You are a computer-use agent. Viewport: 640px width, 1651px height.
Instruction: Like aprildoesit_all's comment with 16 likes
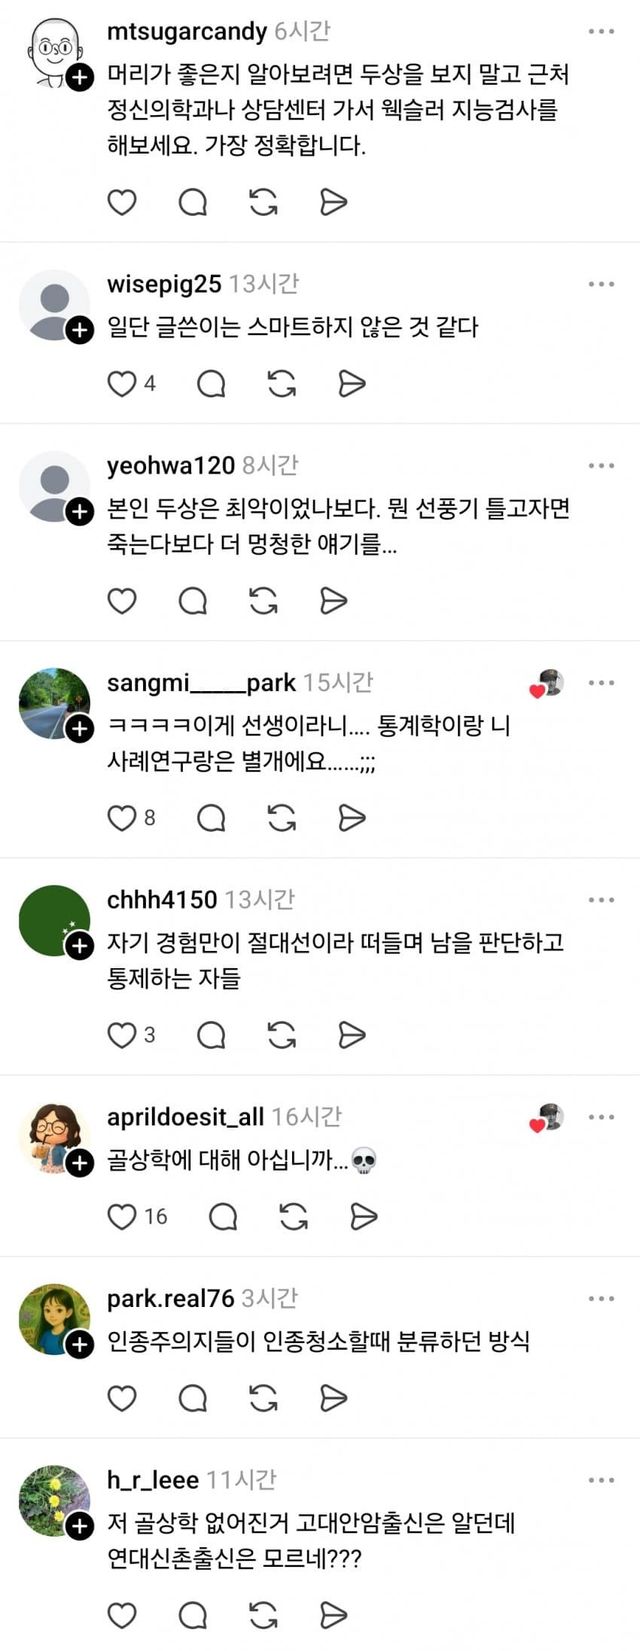click(x=122, y=1216)
